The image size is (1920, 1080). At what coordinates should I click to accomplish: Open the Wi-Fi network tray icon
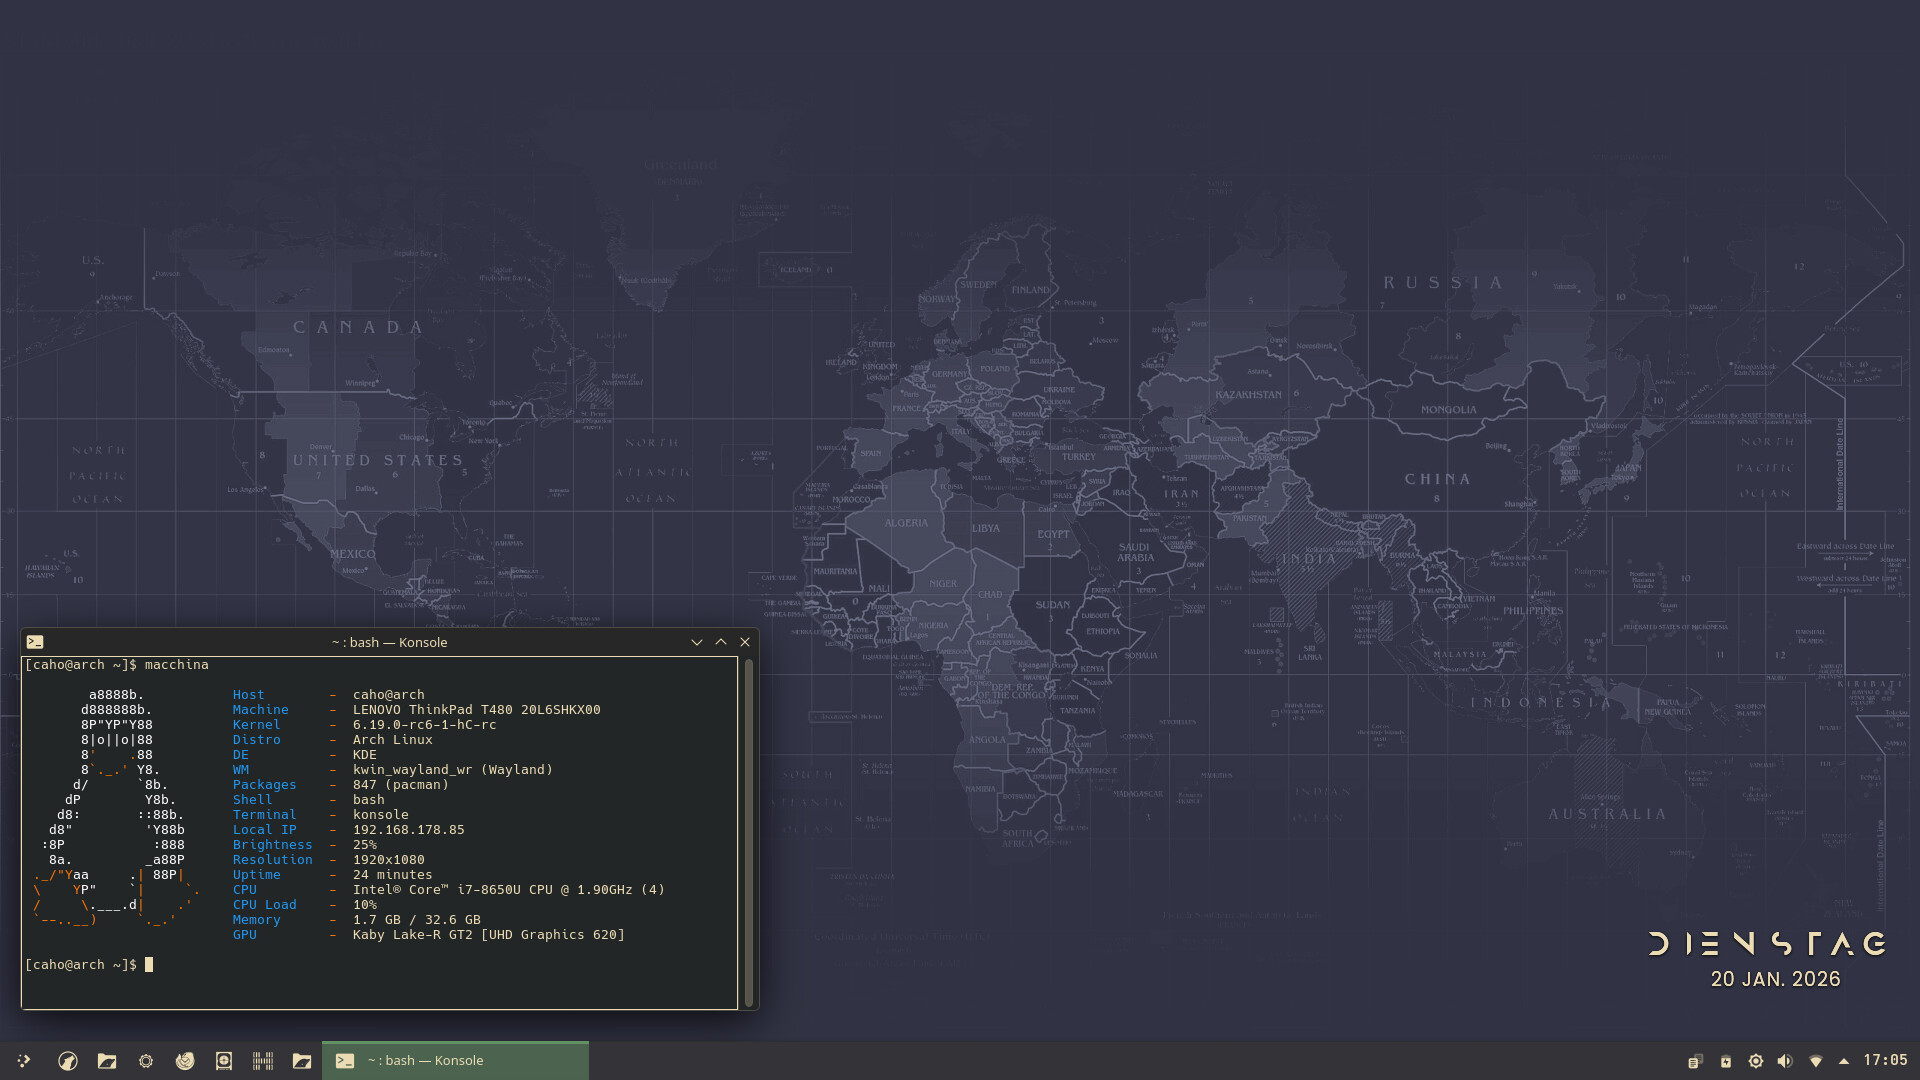1815,1061
